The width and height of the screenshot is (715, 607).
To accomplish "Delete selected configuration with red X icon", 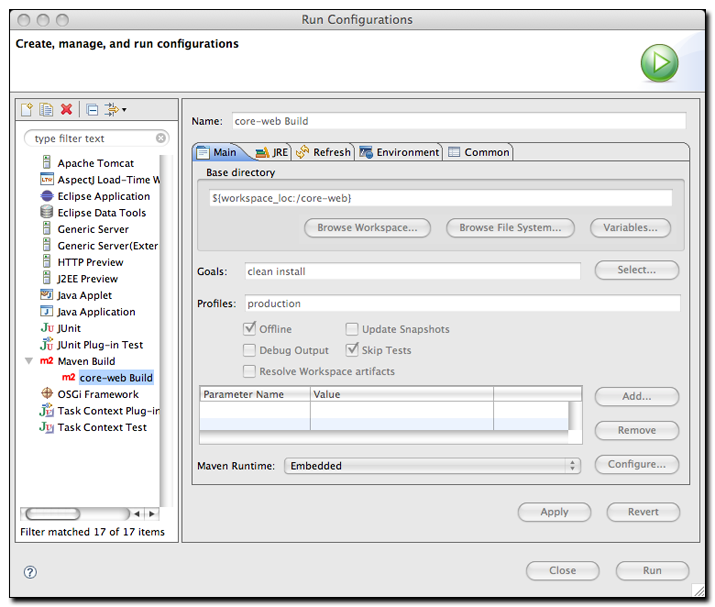I will 66,109.
